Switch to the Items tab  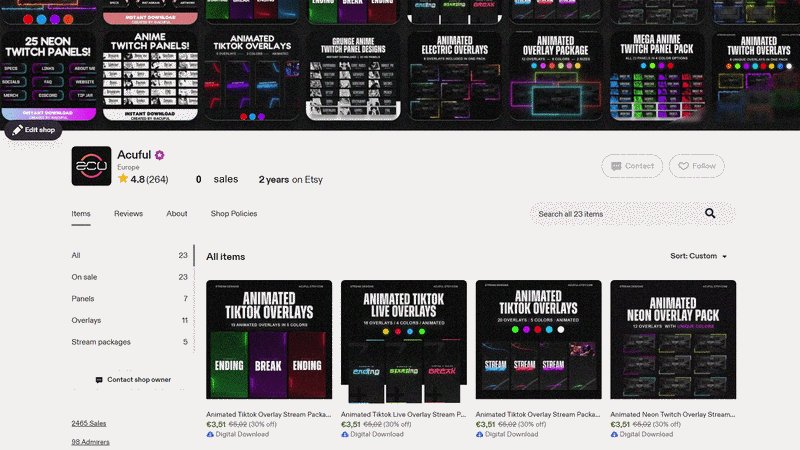[x=81, y=214]
